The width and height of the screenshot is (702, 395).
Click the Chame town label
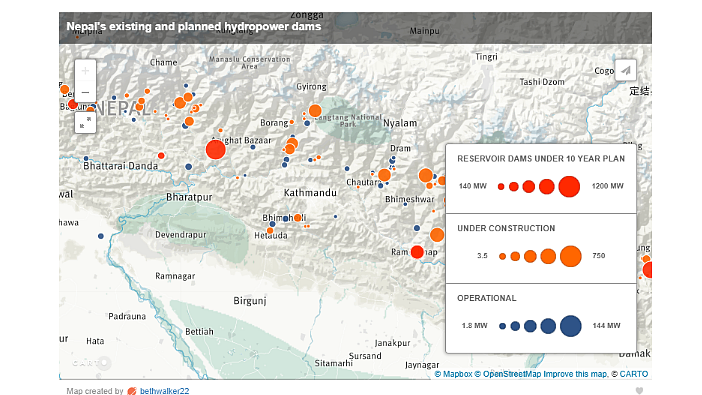click(x=163, y=62)
